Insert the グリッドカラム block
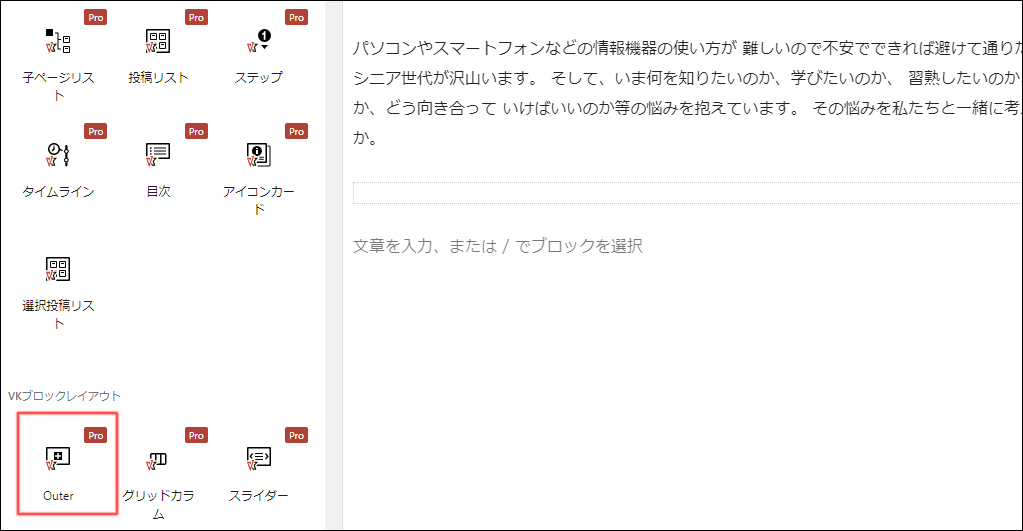 pyautogui.click(x=158, y=472)
